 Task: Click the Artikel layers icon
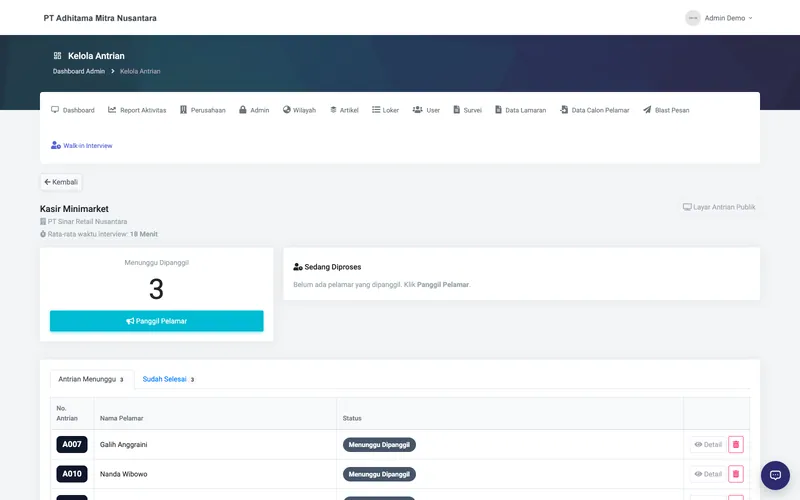click(333, 110)
